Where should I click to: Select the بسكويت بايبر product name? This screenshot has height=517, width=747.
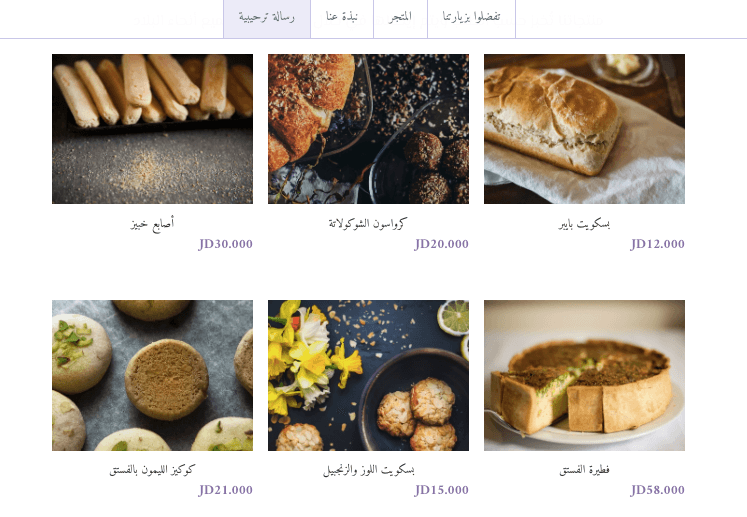[x=584, y=223]
